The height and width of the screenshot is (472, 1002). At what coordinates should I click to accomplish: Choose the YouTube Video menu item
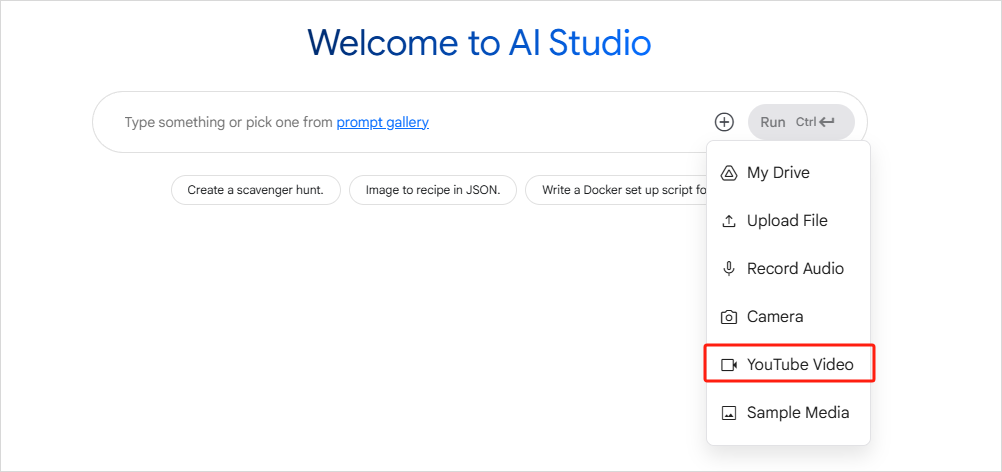tap(800, 365)
